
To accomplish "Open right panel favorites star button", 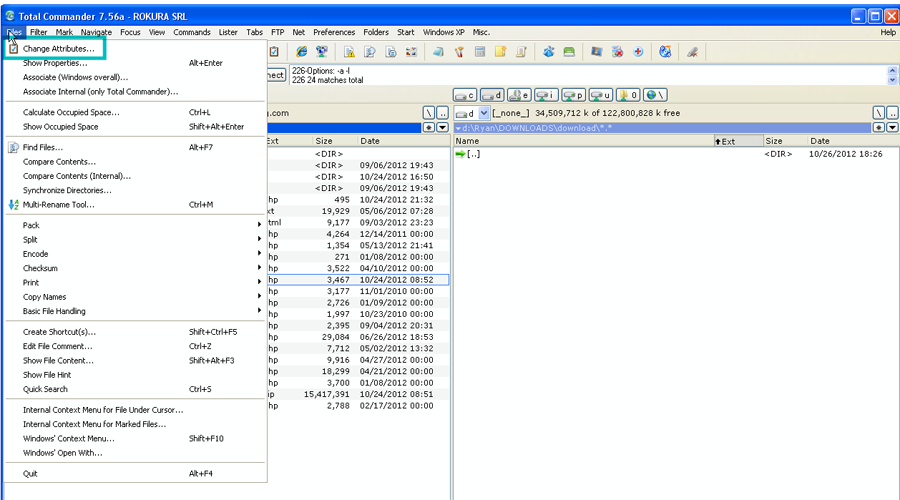I will pyautogui.click(x=879, y=127).
